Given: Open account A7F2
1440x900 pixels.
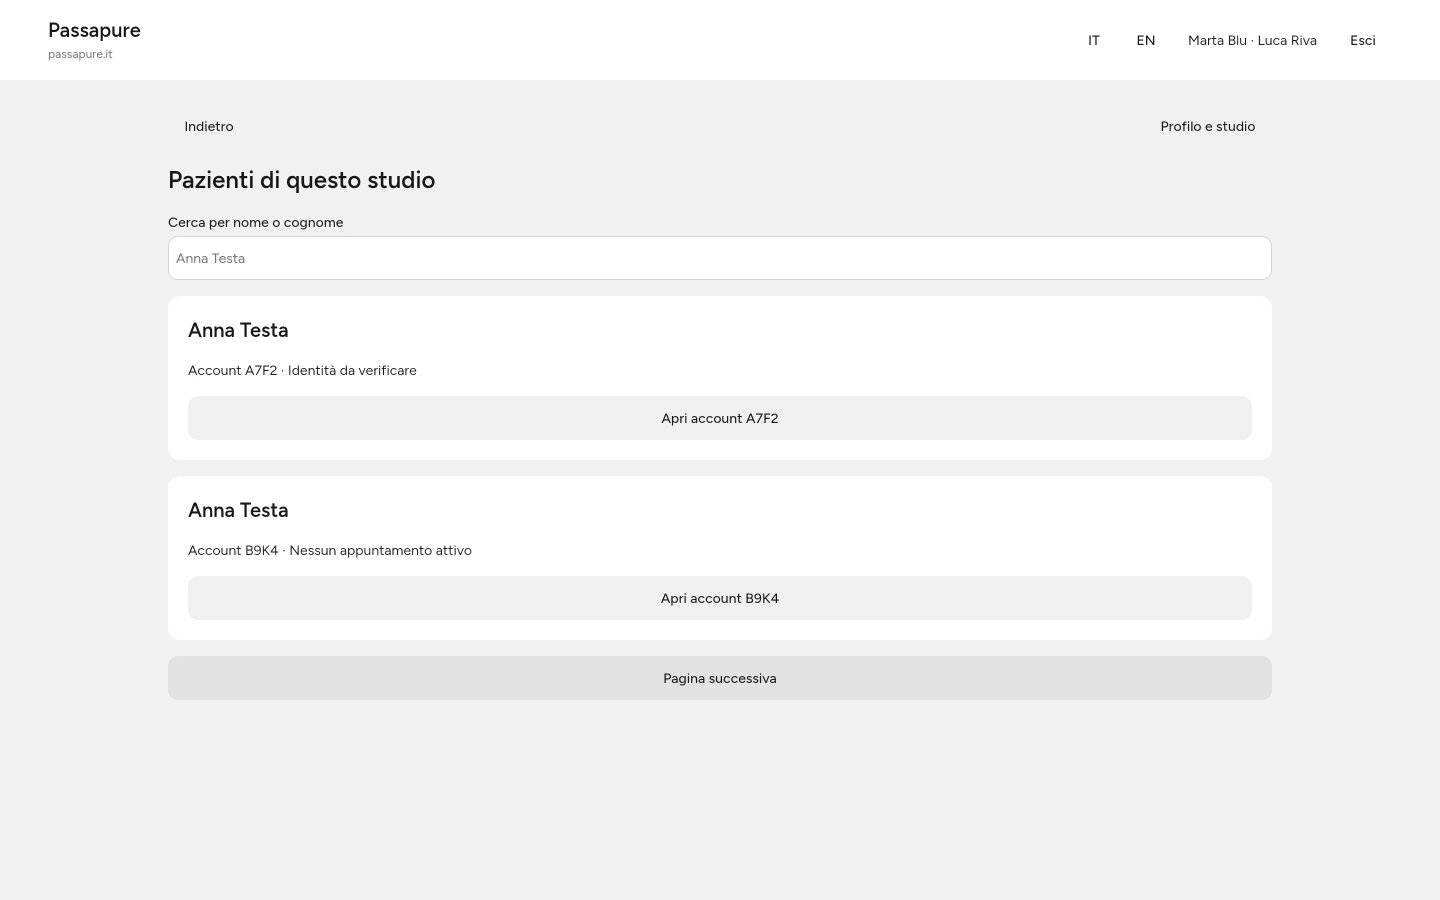Looking at the screenshot, I should [720, 418].
